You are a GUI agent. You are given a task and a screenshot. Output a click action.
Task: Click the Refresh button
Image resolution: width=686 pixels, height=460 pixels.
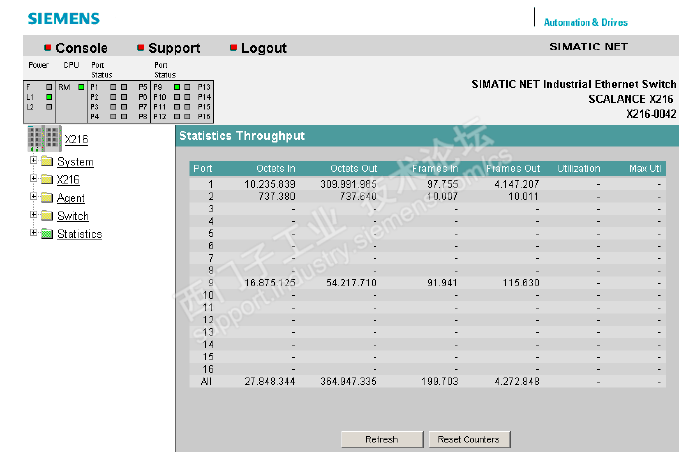[382, 439]
